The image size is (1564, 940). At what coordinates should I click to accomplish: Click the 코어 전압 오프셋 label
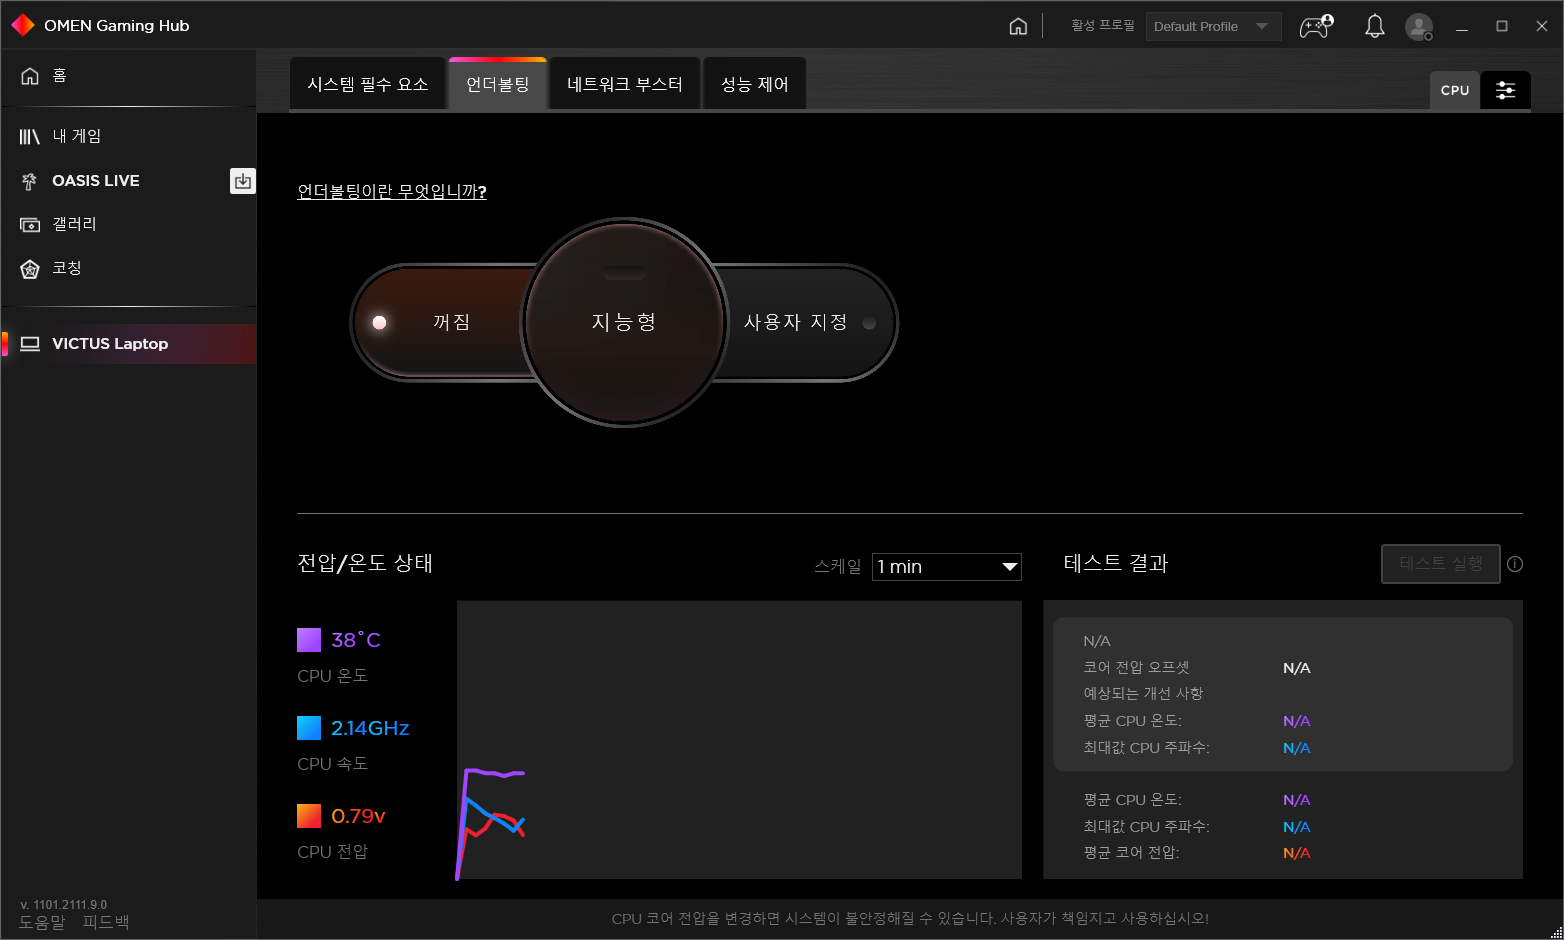(x=1136, y=668)
